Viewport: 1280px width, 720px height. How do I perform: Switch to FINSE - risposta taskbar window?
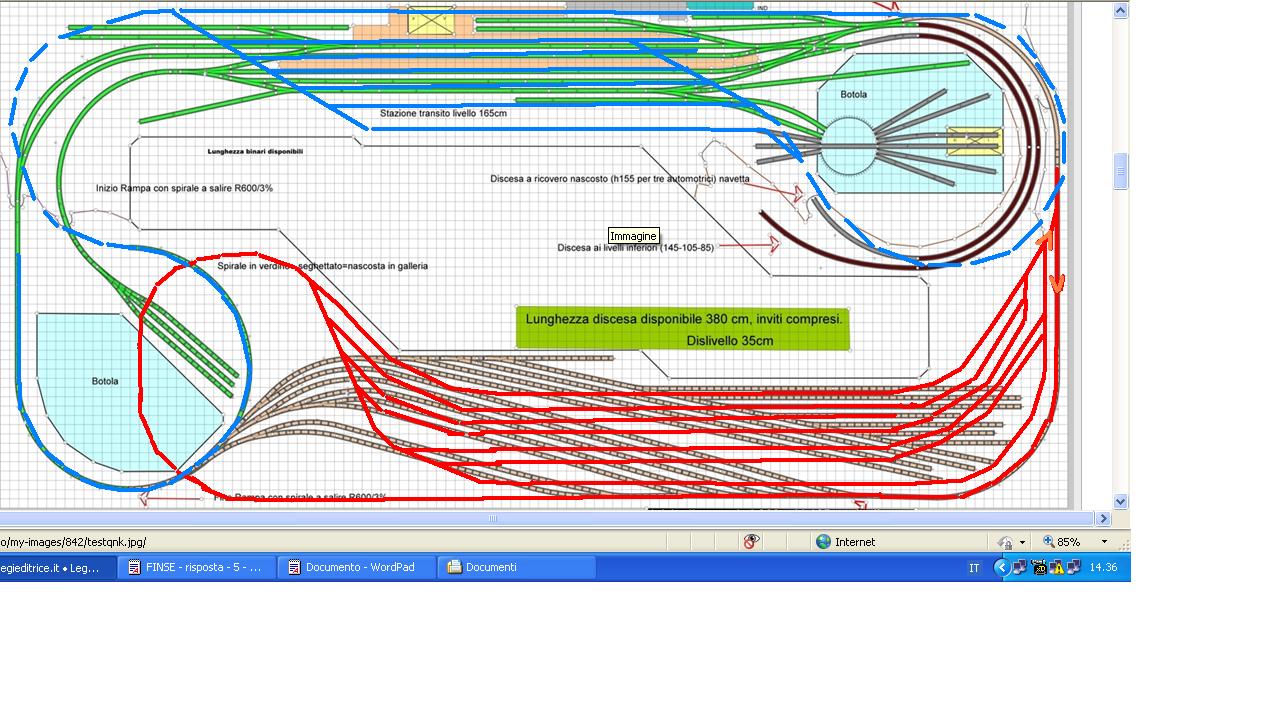[198, 567]
